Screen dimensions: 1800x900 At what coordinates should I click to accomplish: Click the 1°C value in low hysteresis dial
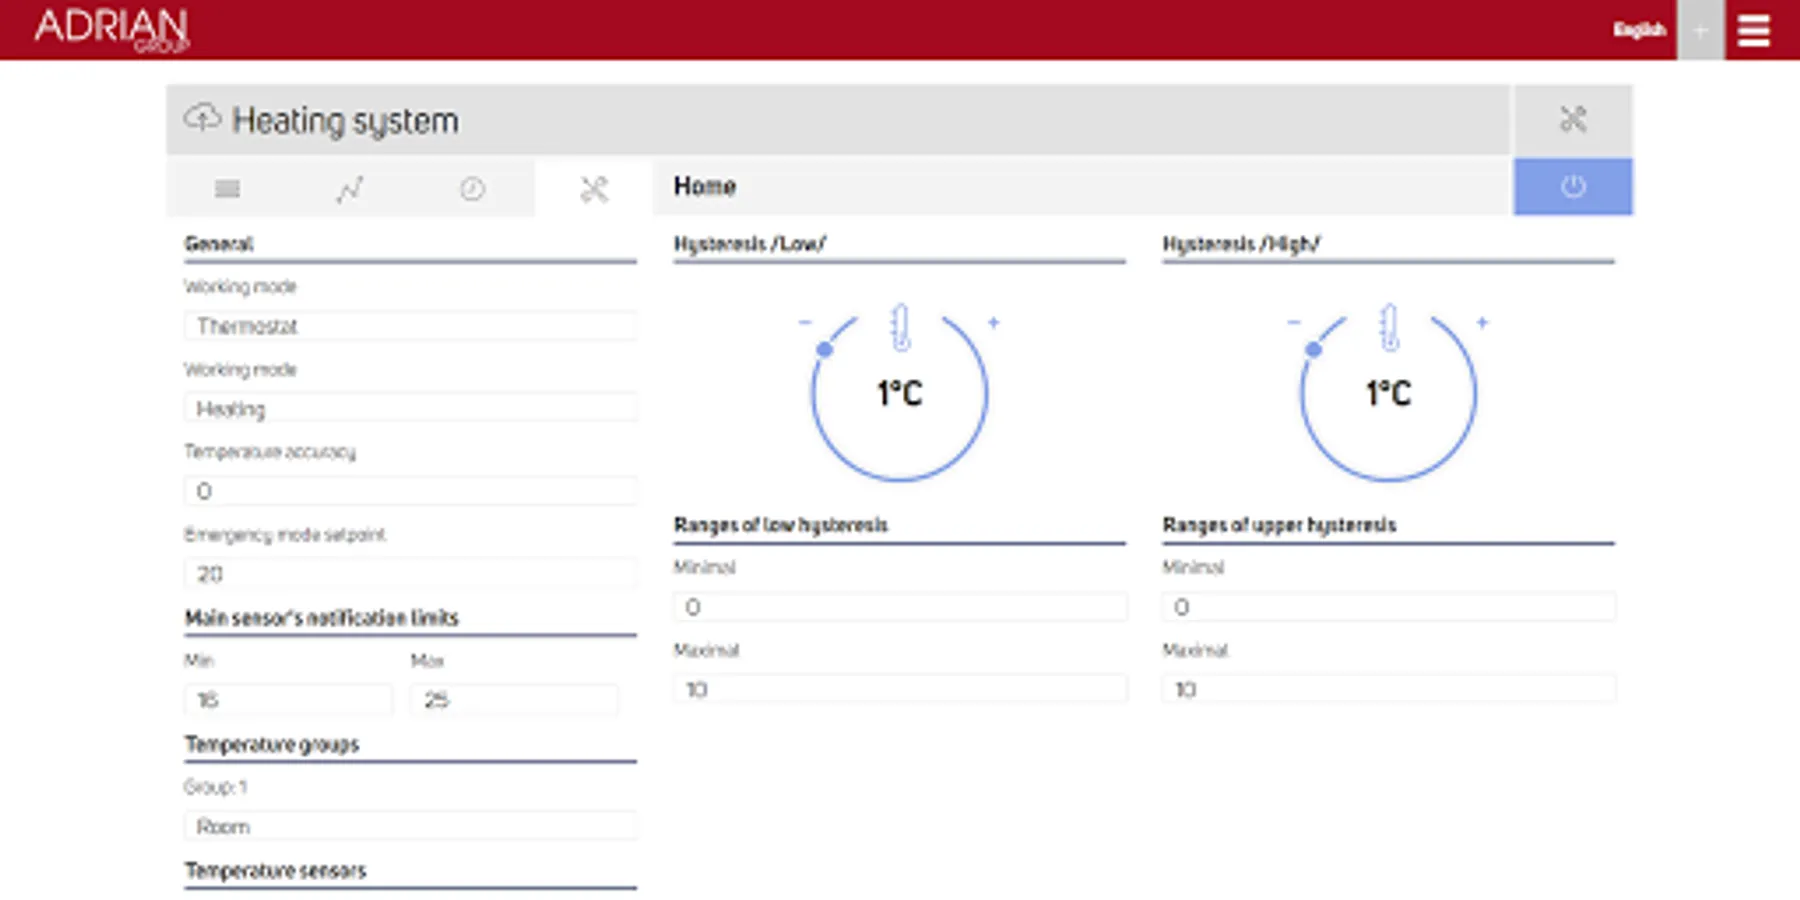pyautogui.click(x=900, y=394)
